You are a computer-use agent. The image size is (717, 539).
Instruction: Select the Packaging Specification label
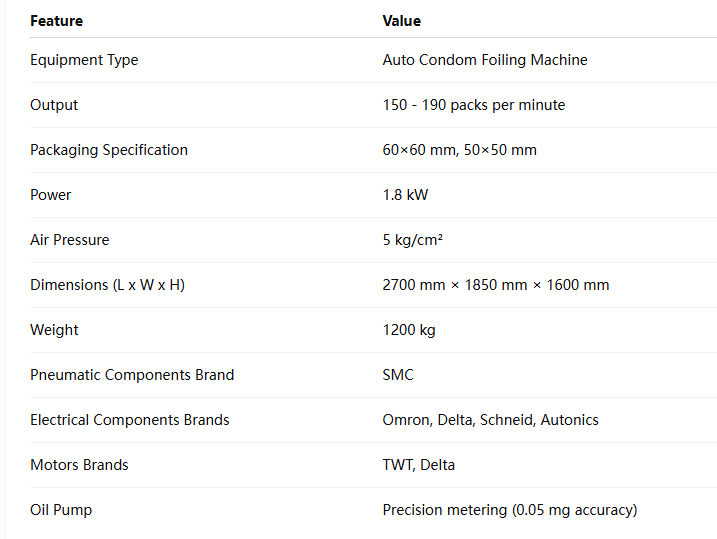[x=109, y=150]
